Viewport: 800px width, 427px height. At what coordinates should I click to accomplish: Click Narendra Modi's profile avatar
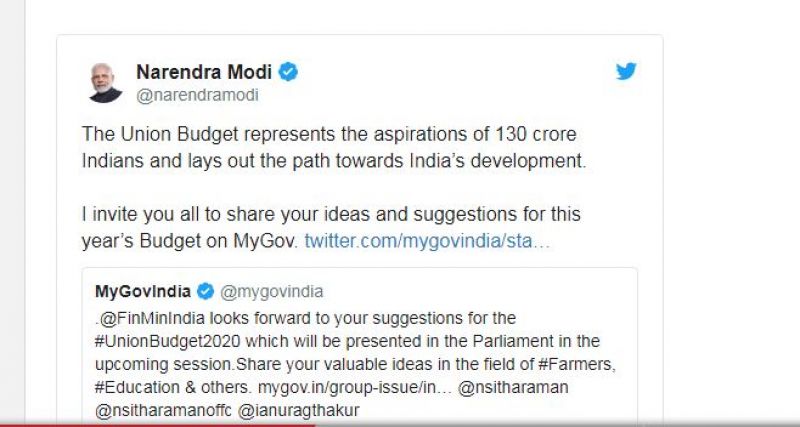point(103,80)
